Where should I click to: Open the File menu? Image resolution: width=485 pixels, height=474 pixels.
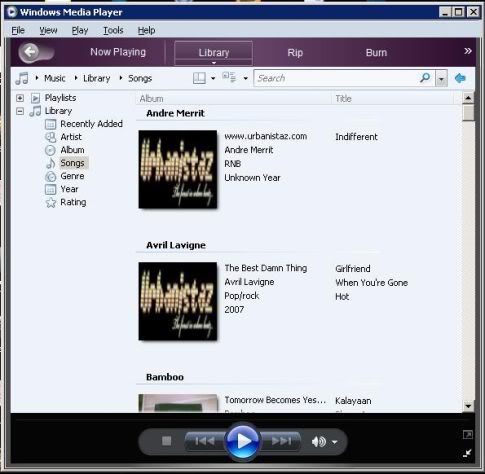click(x=18, y=30)
